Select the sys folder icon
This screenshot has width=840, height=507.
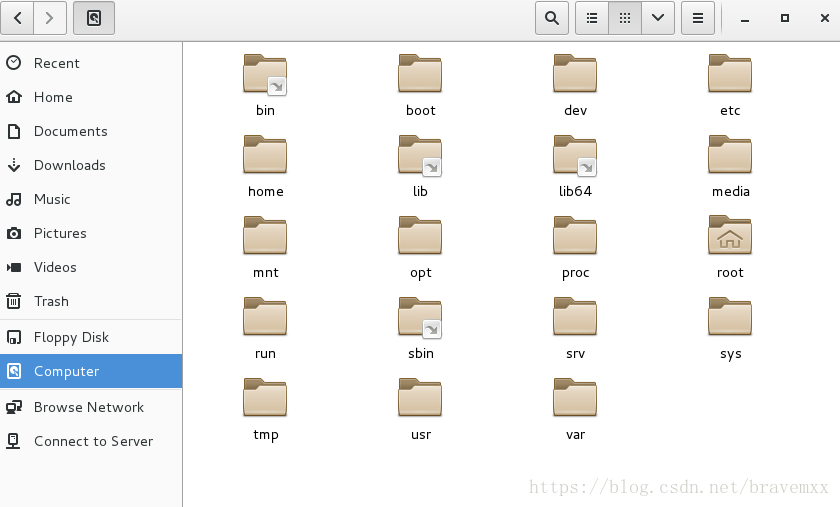[730, 316]
